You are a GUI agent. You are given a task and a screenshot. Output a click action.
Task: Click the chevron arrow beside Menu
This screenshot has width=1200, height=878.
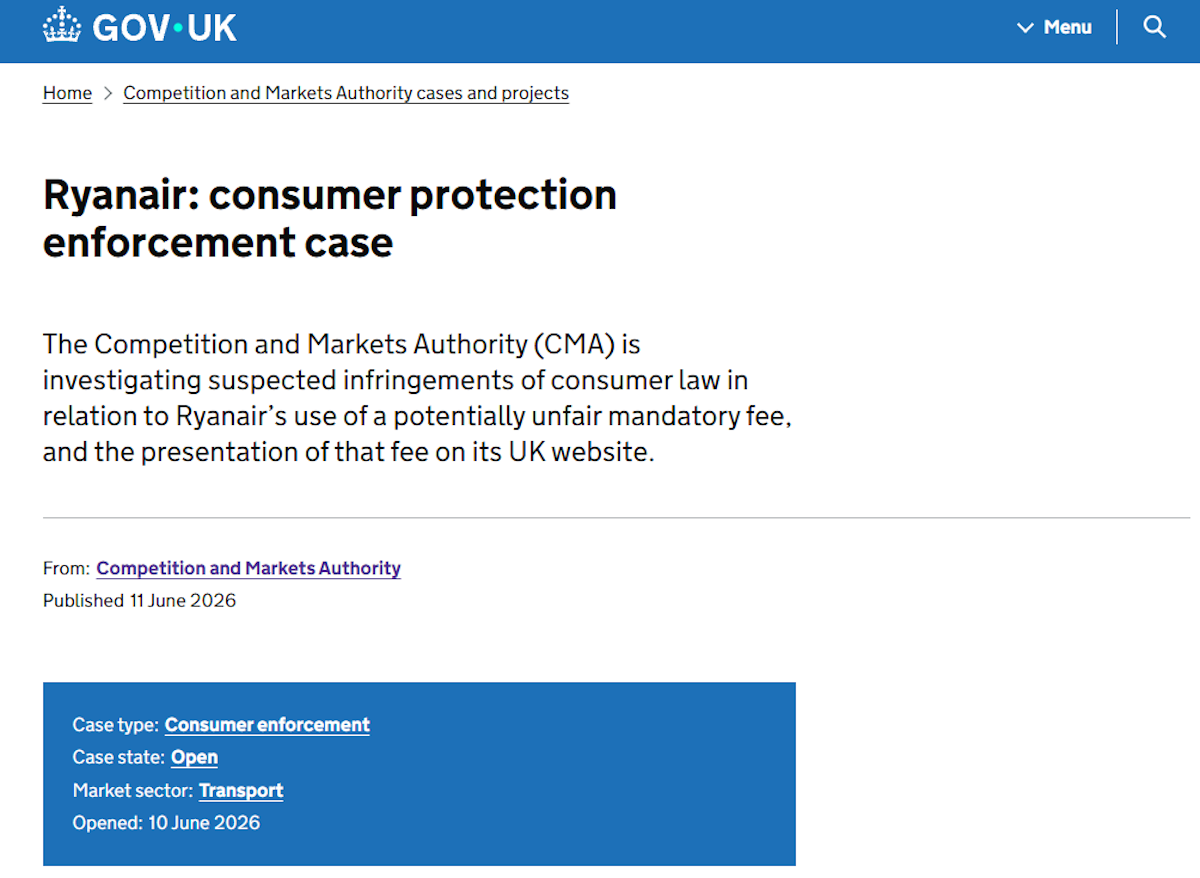point(1025,28)
